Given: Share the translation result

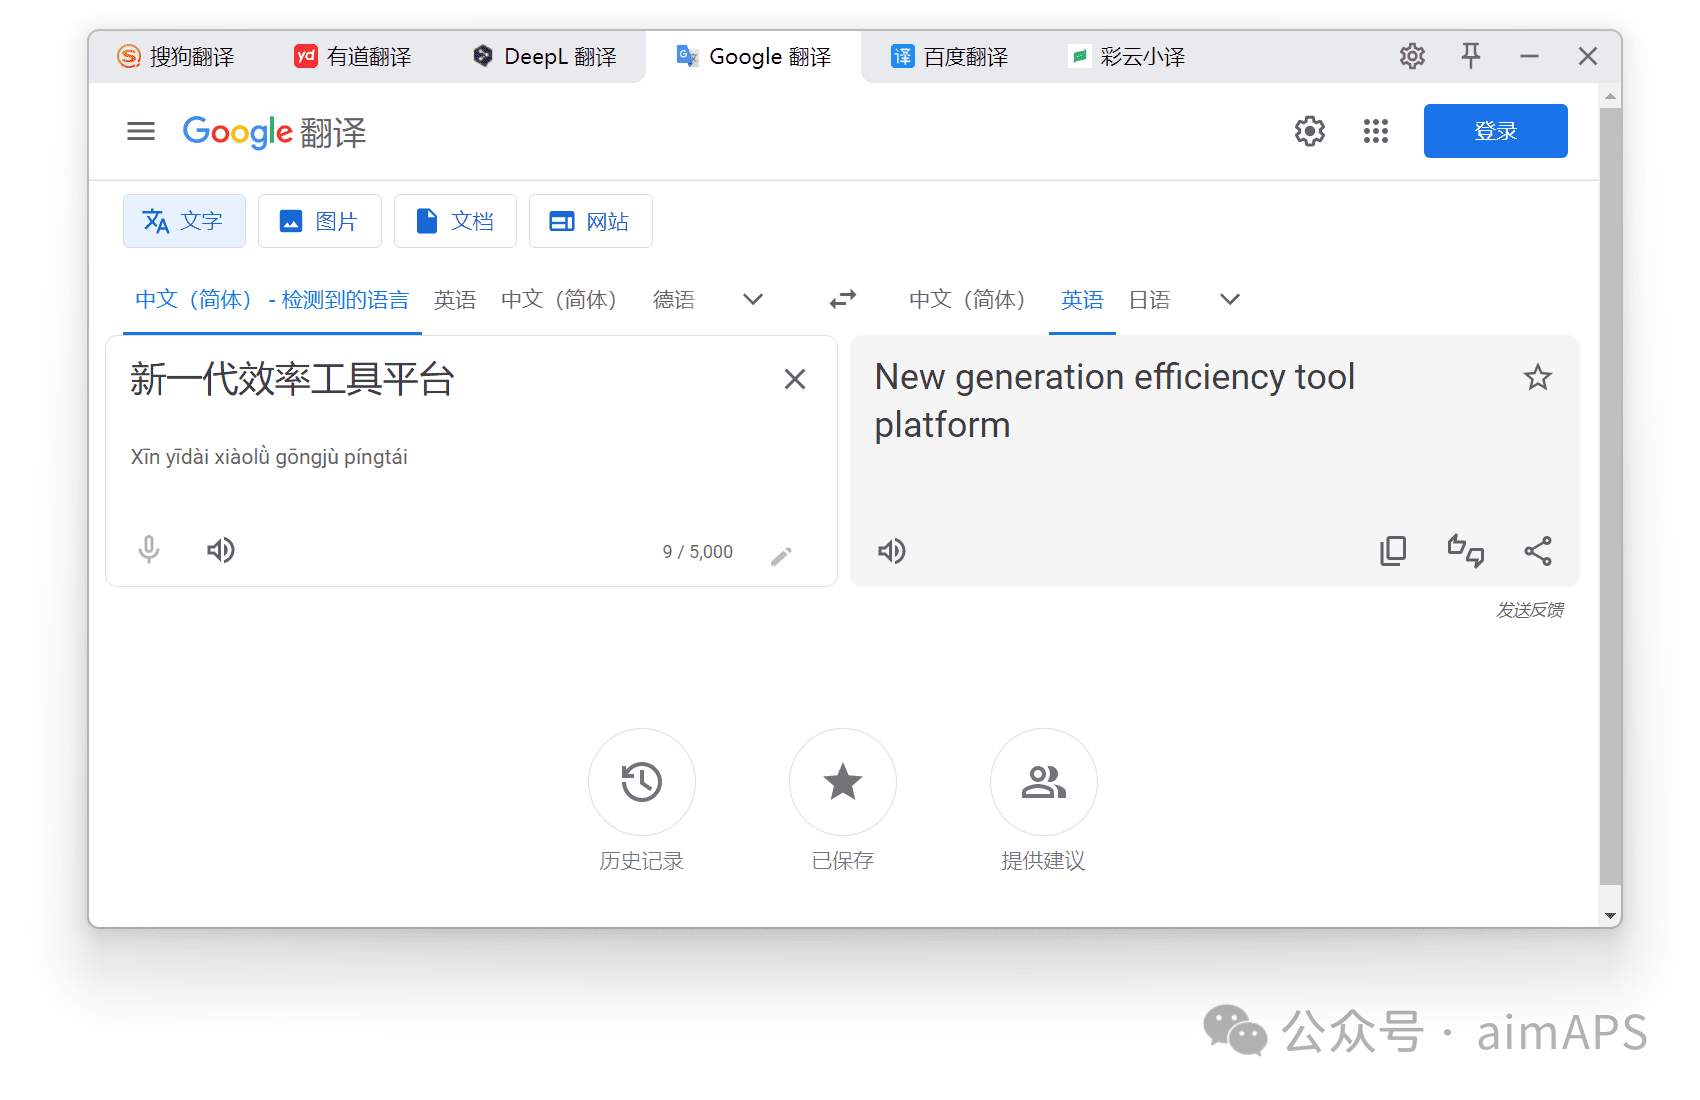Looking at the screenshot, I should pyautogui.click(x=1537, y=551).
